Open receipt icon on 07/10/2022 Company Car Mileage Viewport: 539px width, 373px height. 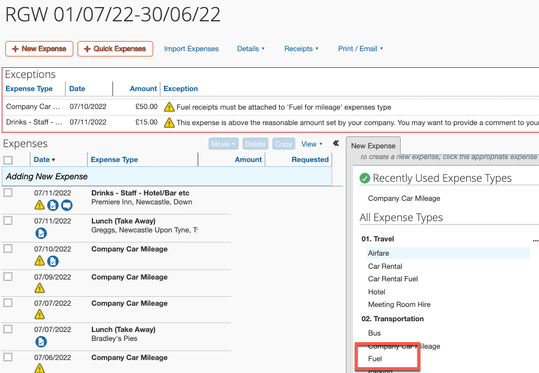click(x=53, y=261)
